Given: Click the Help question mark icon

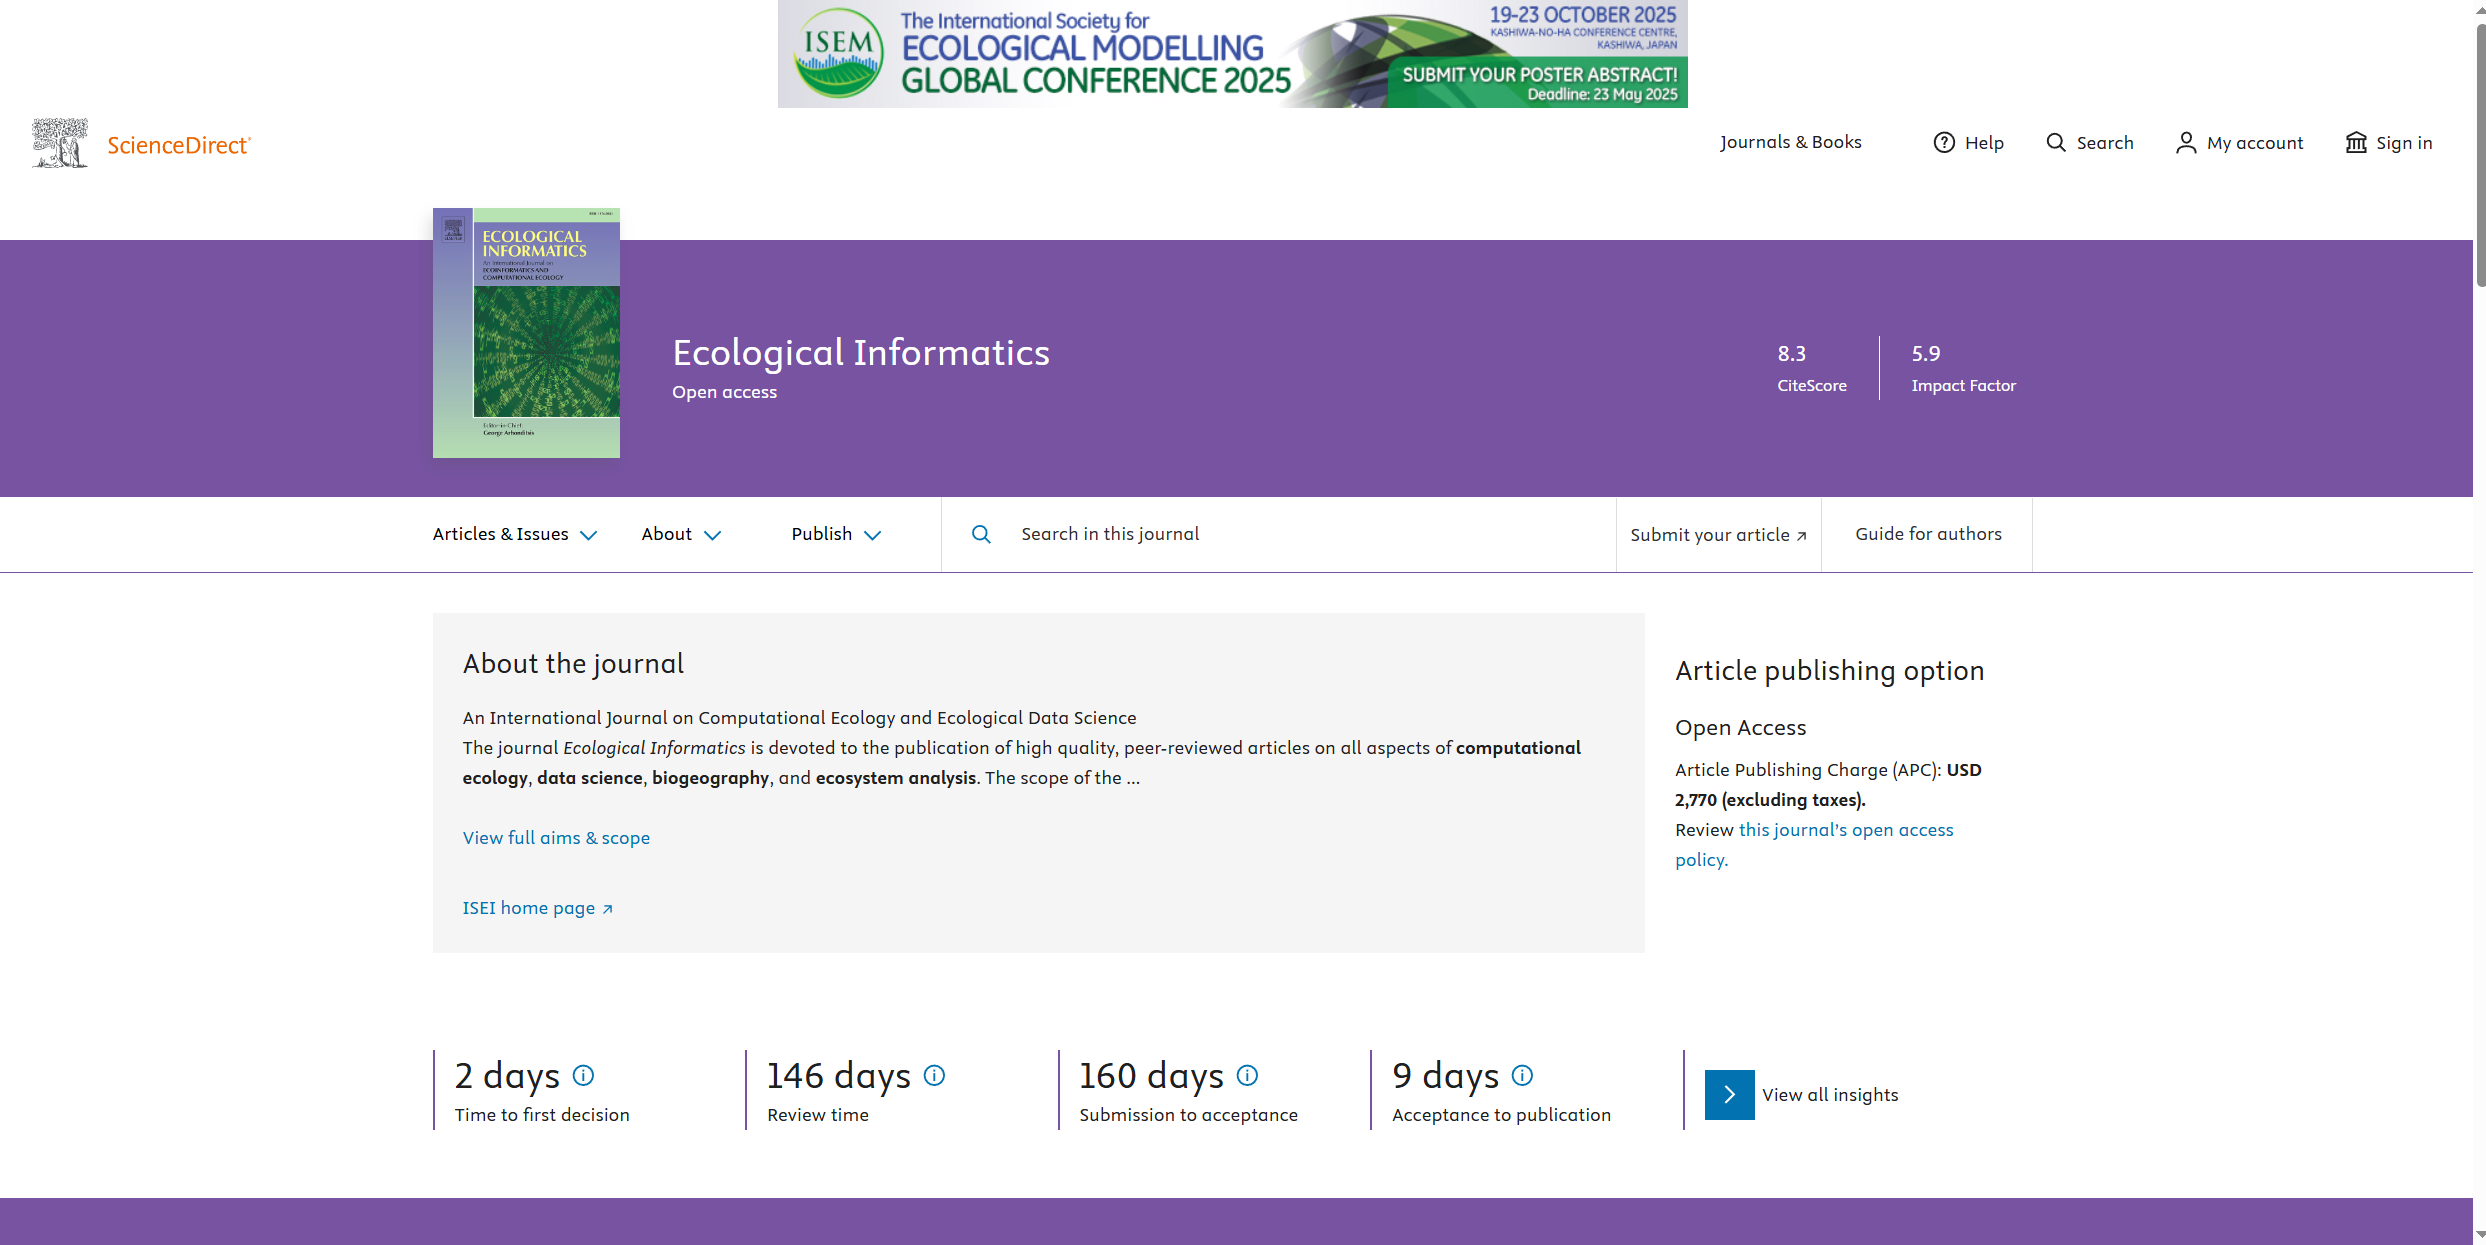Looking at the screenshot, I should click(x=1943, y=143).
